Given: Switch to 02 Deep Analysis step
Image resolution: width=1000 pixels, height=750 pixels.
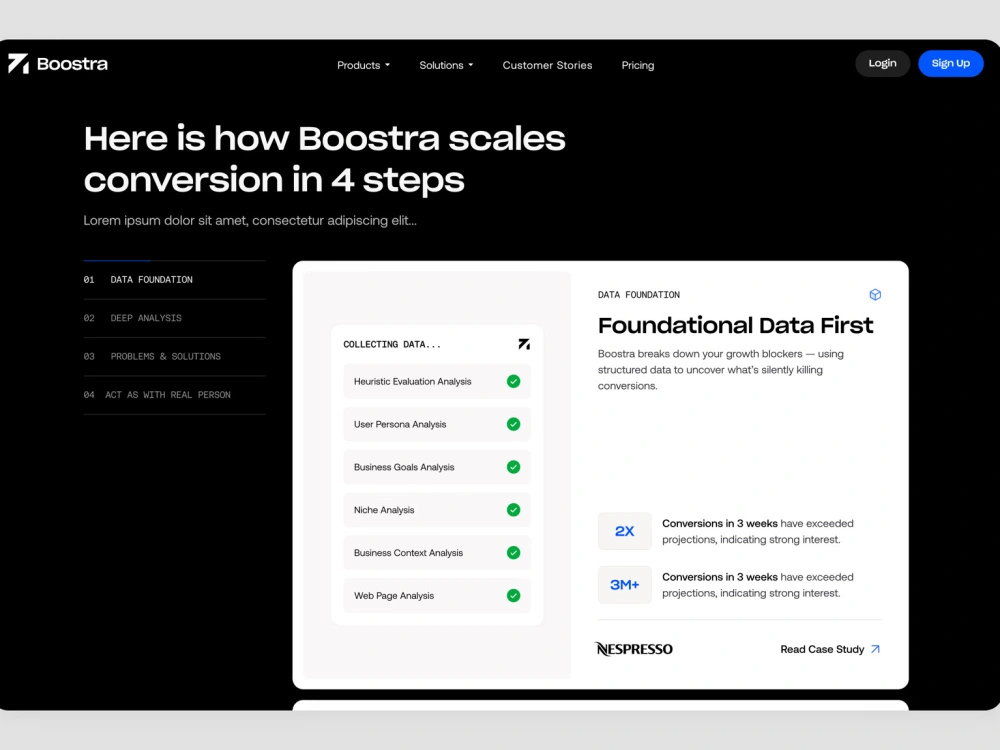Looking at the screenshot, I should (x=174, y=318).
